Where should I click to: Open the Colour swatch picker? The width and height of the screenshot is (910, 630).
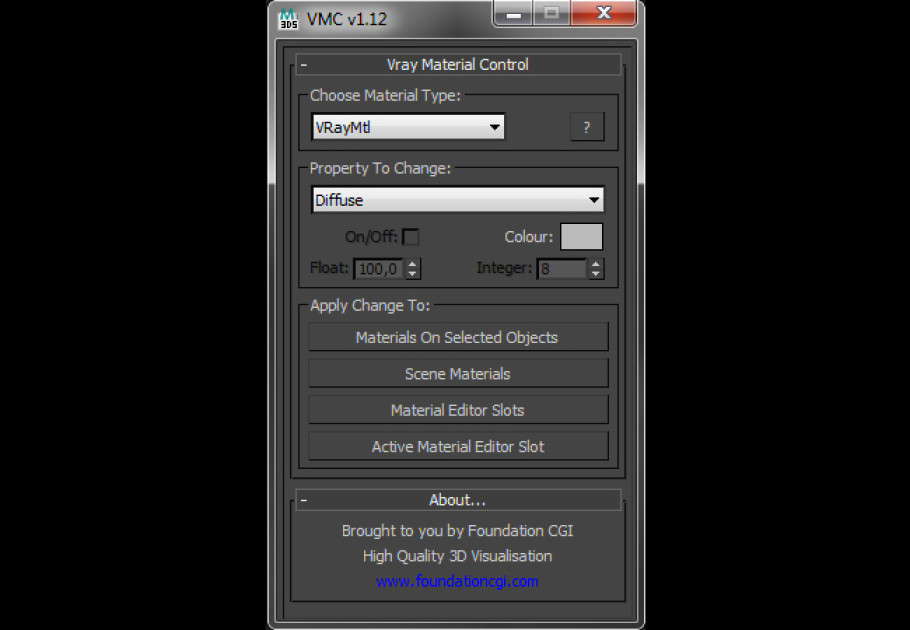tap(581, 237)
